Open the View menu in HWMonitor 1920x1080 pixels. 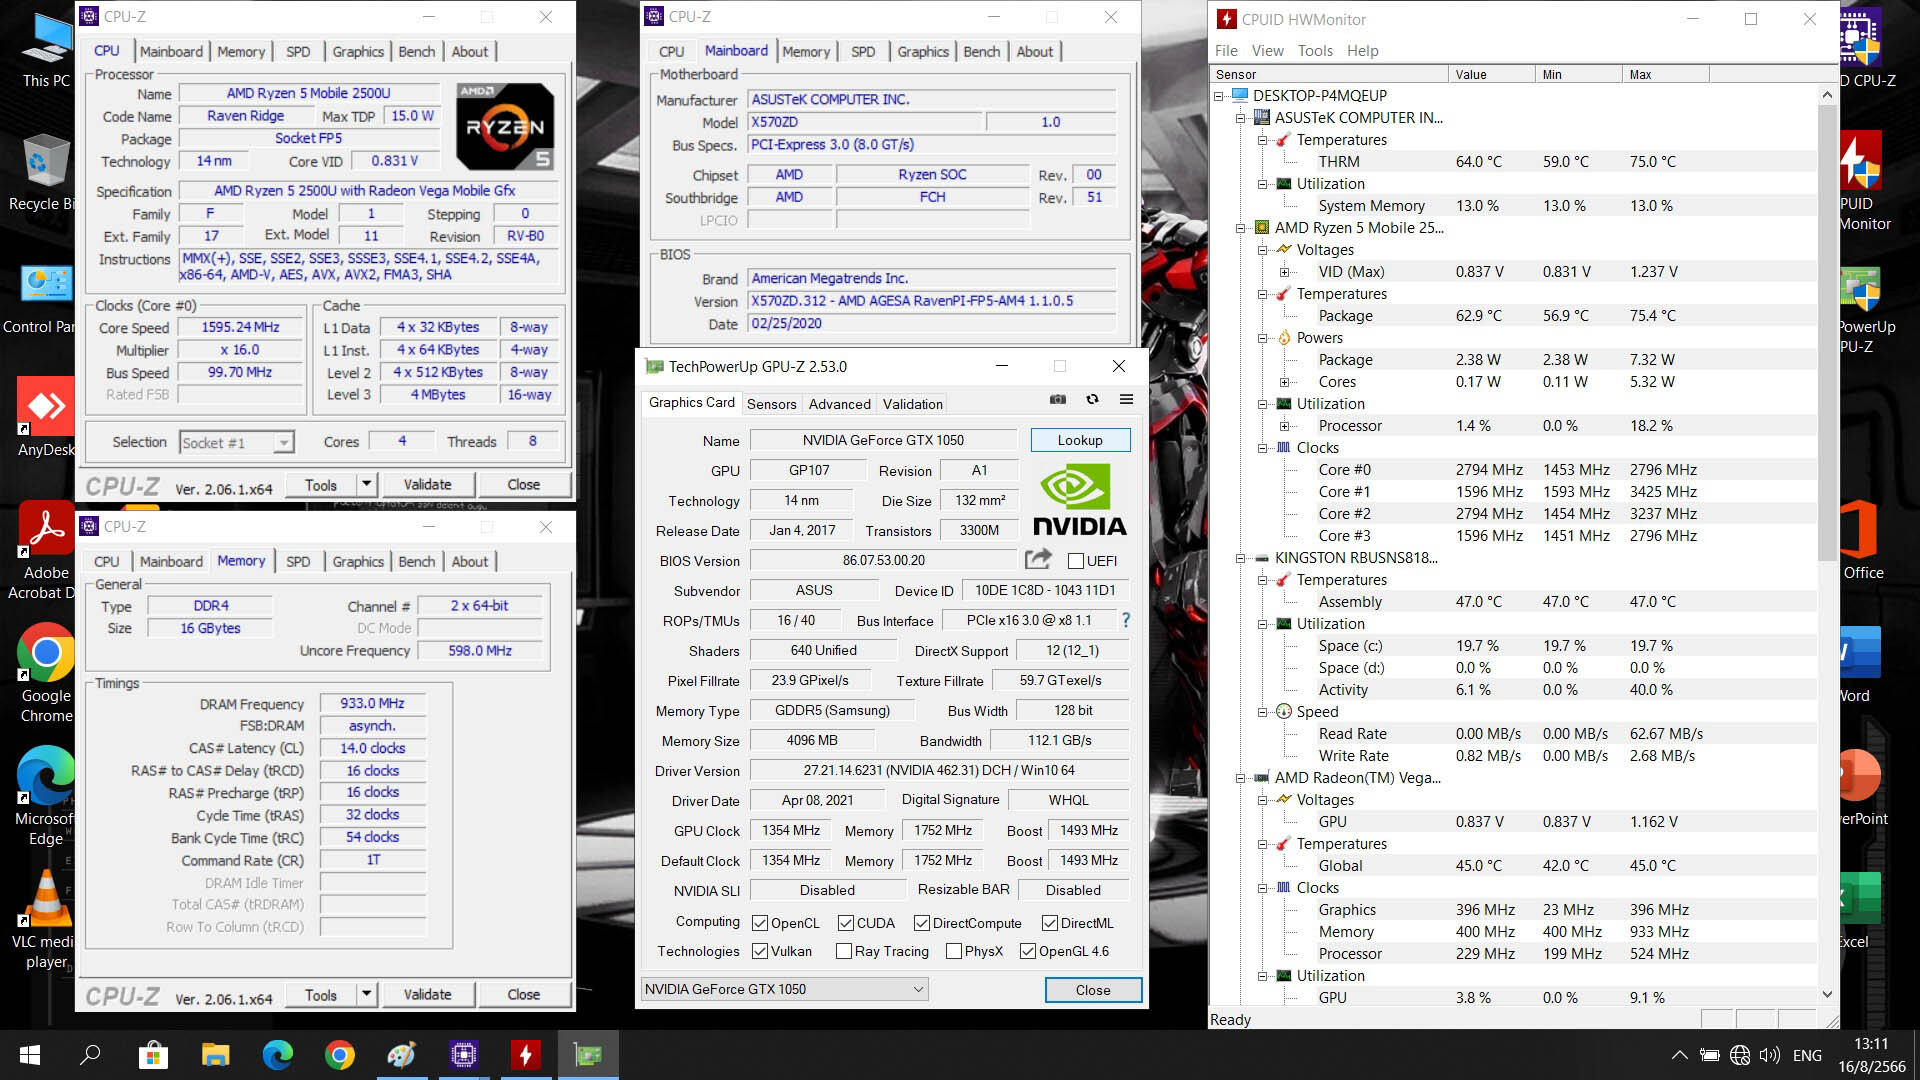(x=1267, y=50)
